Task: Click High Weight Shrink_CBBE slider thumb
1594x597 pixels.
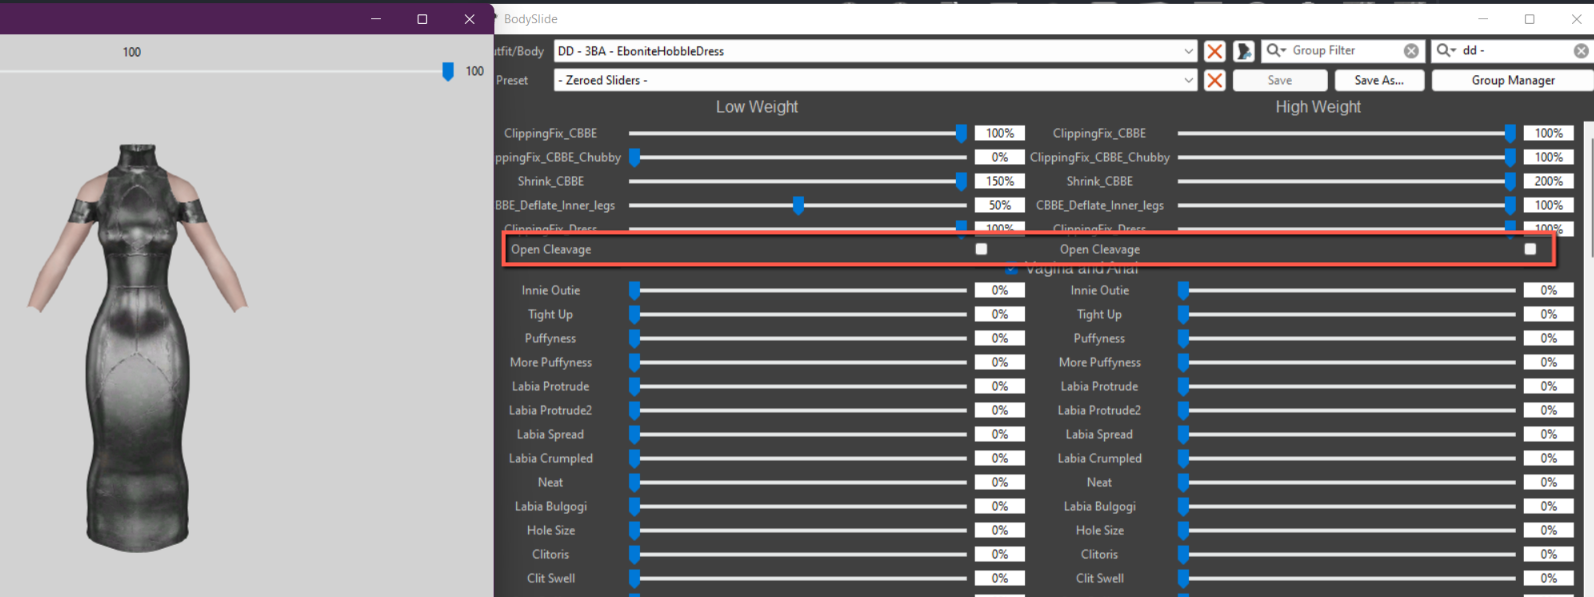Action: [x=1510, y=181]
